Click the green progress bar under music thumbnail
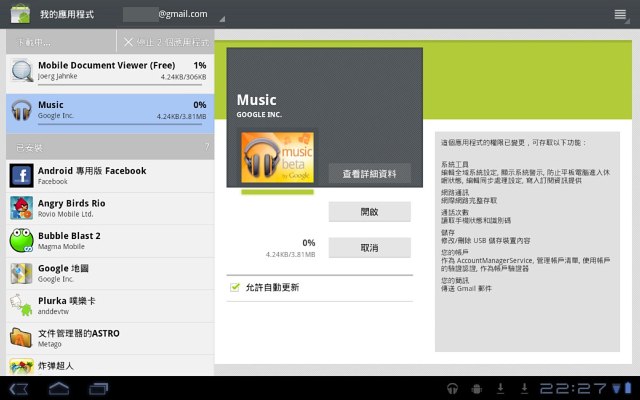Image resolution: width=640 pixels, height=400 pixels. coord(278,192)
